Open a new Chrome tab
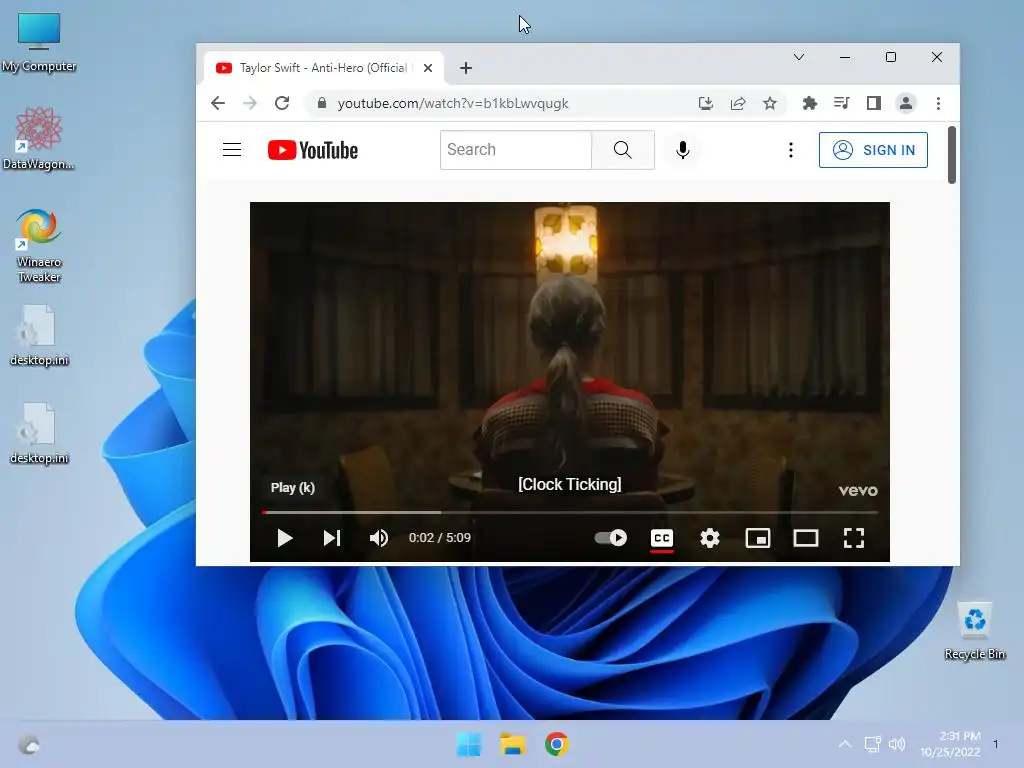 tap(466, 68)
